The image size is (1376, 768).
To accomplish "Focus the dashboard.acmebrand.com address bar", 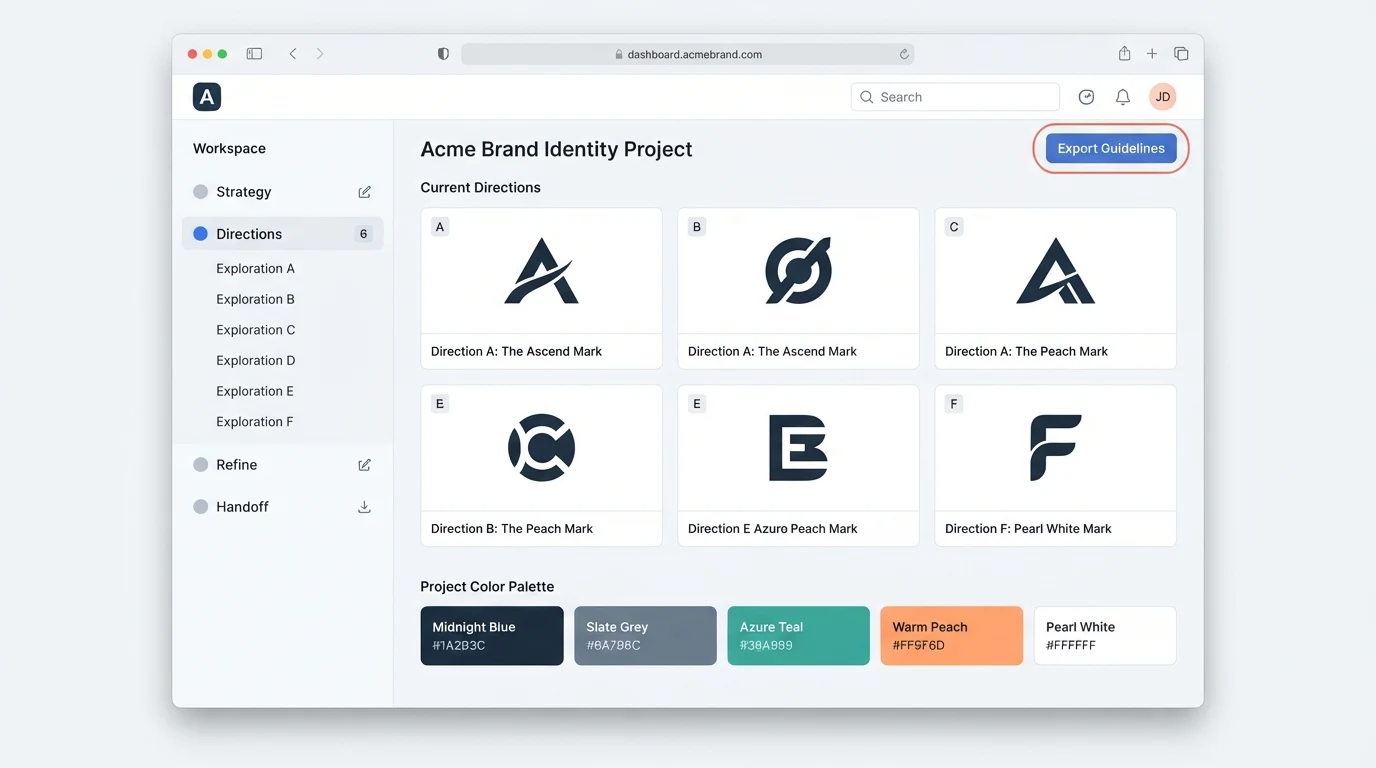I will (x=688, y=54).
